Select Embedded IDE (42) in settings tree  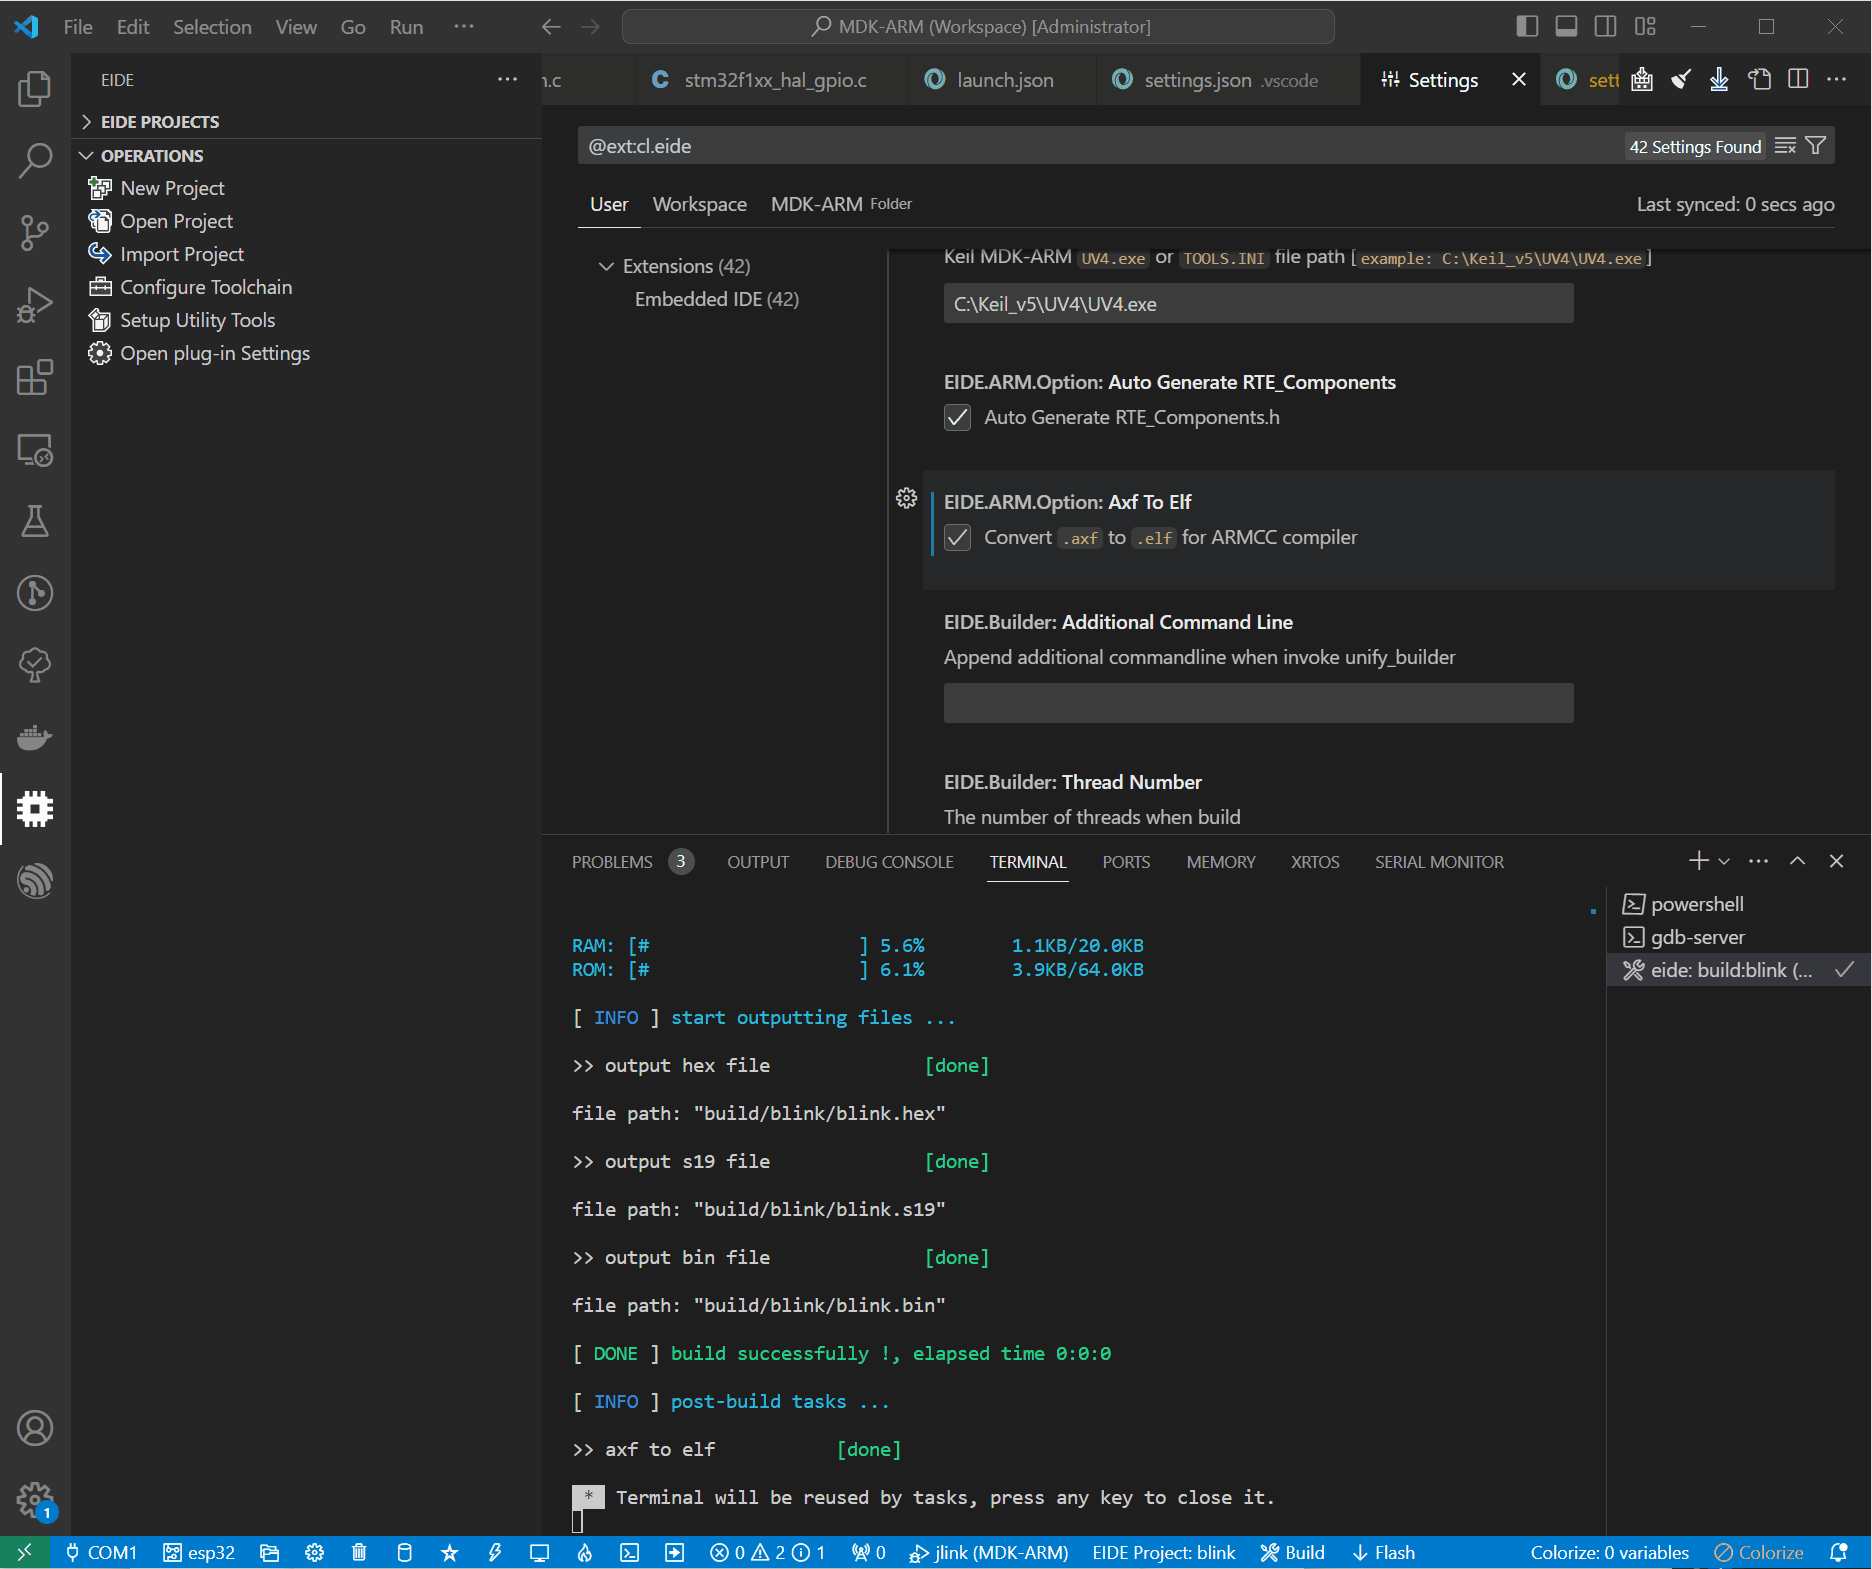pos(716,300)
